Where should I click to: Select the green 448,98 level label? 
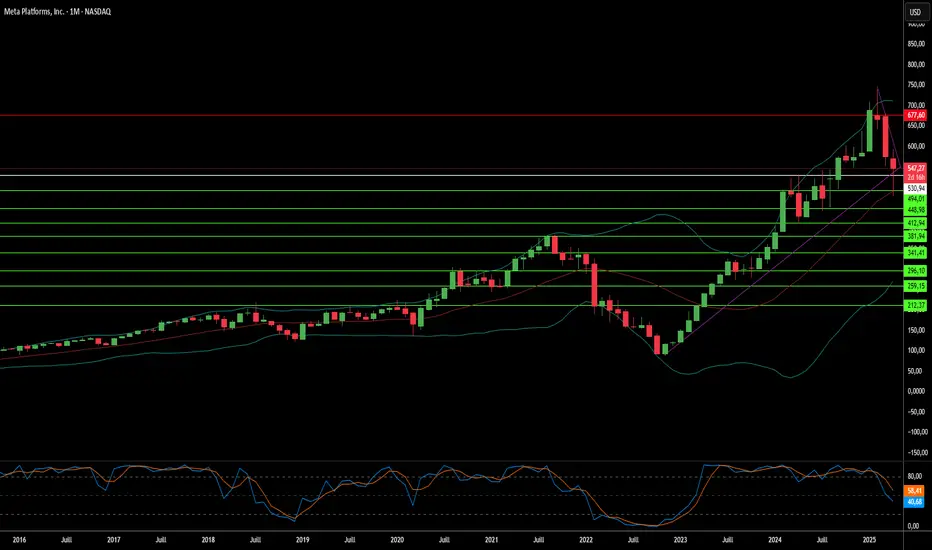coord(915,210)
